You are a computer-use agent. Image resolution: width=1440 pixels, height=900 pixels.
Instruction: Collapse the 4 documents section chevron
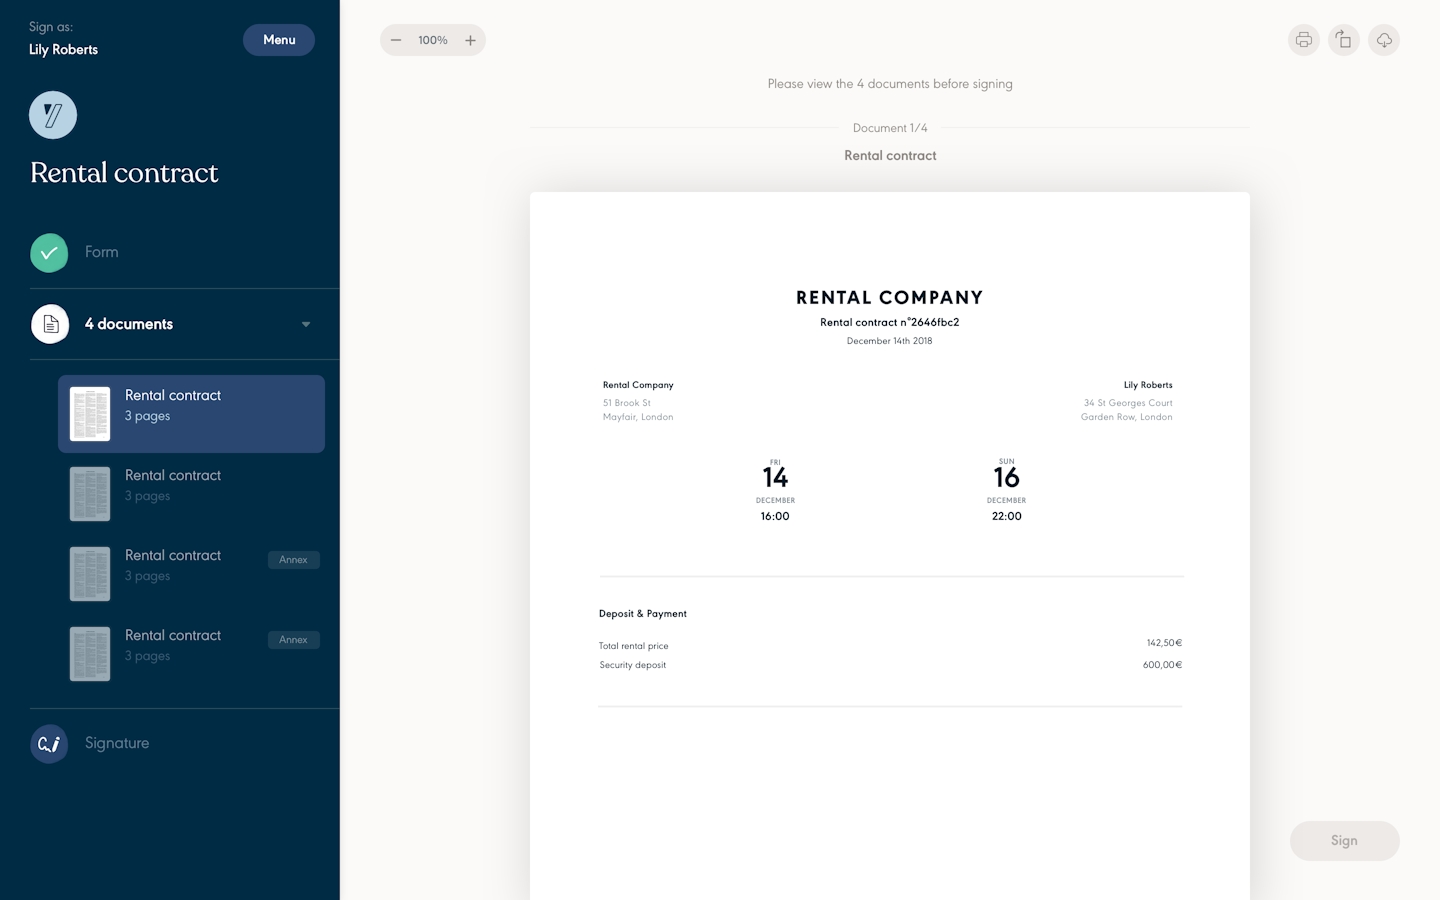click(x=306, y=324)
